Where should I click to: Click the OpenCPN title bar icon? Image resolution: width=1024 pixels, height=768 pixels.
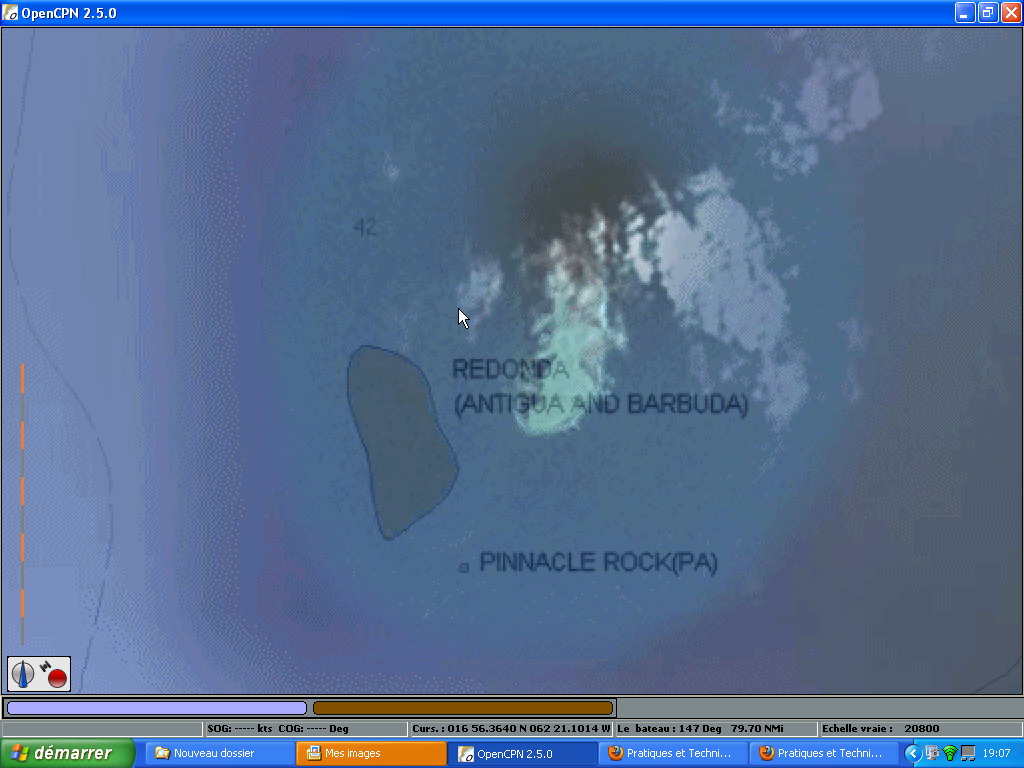(x=11, y=13)
